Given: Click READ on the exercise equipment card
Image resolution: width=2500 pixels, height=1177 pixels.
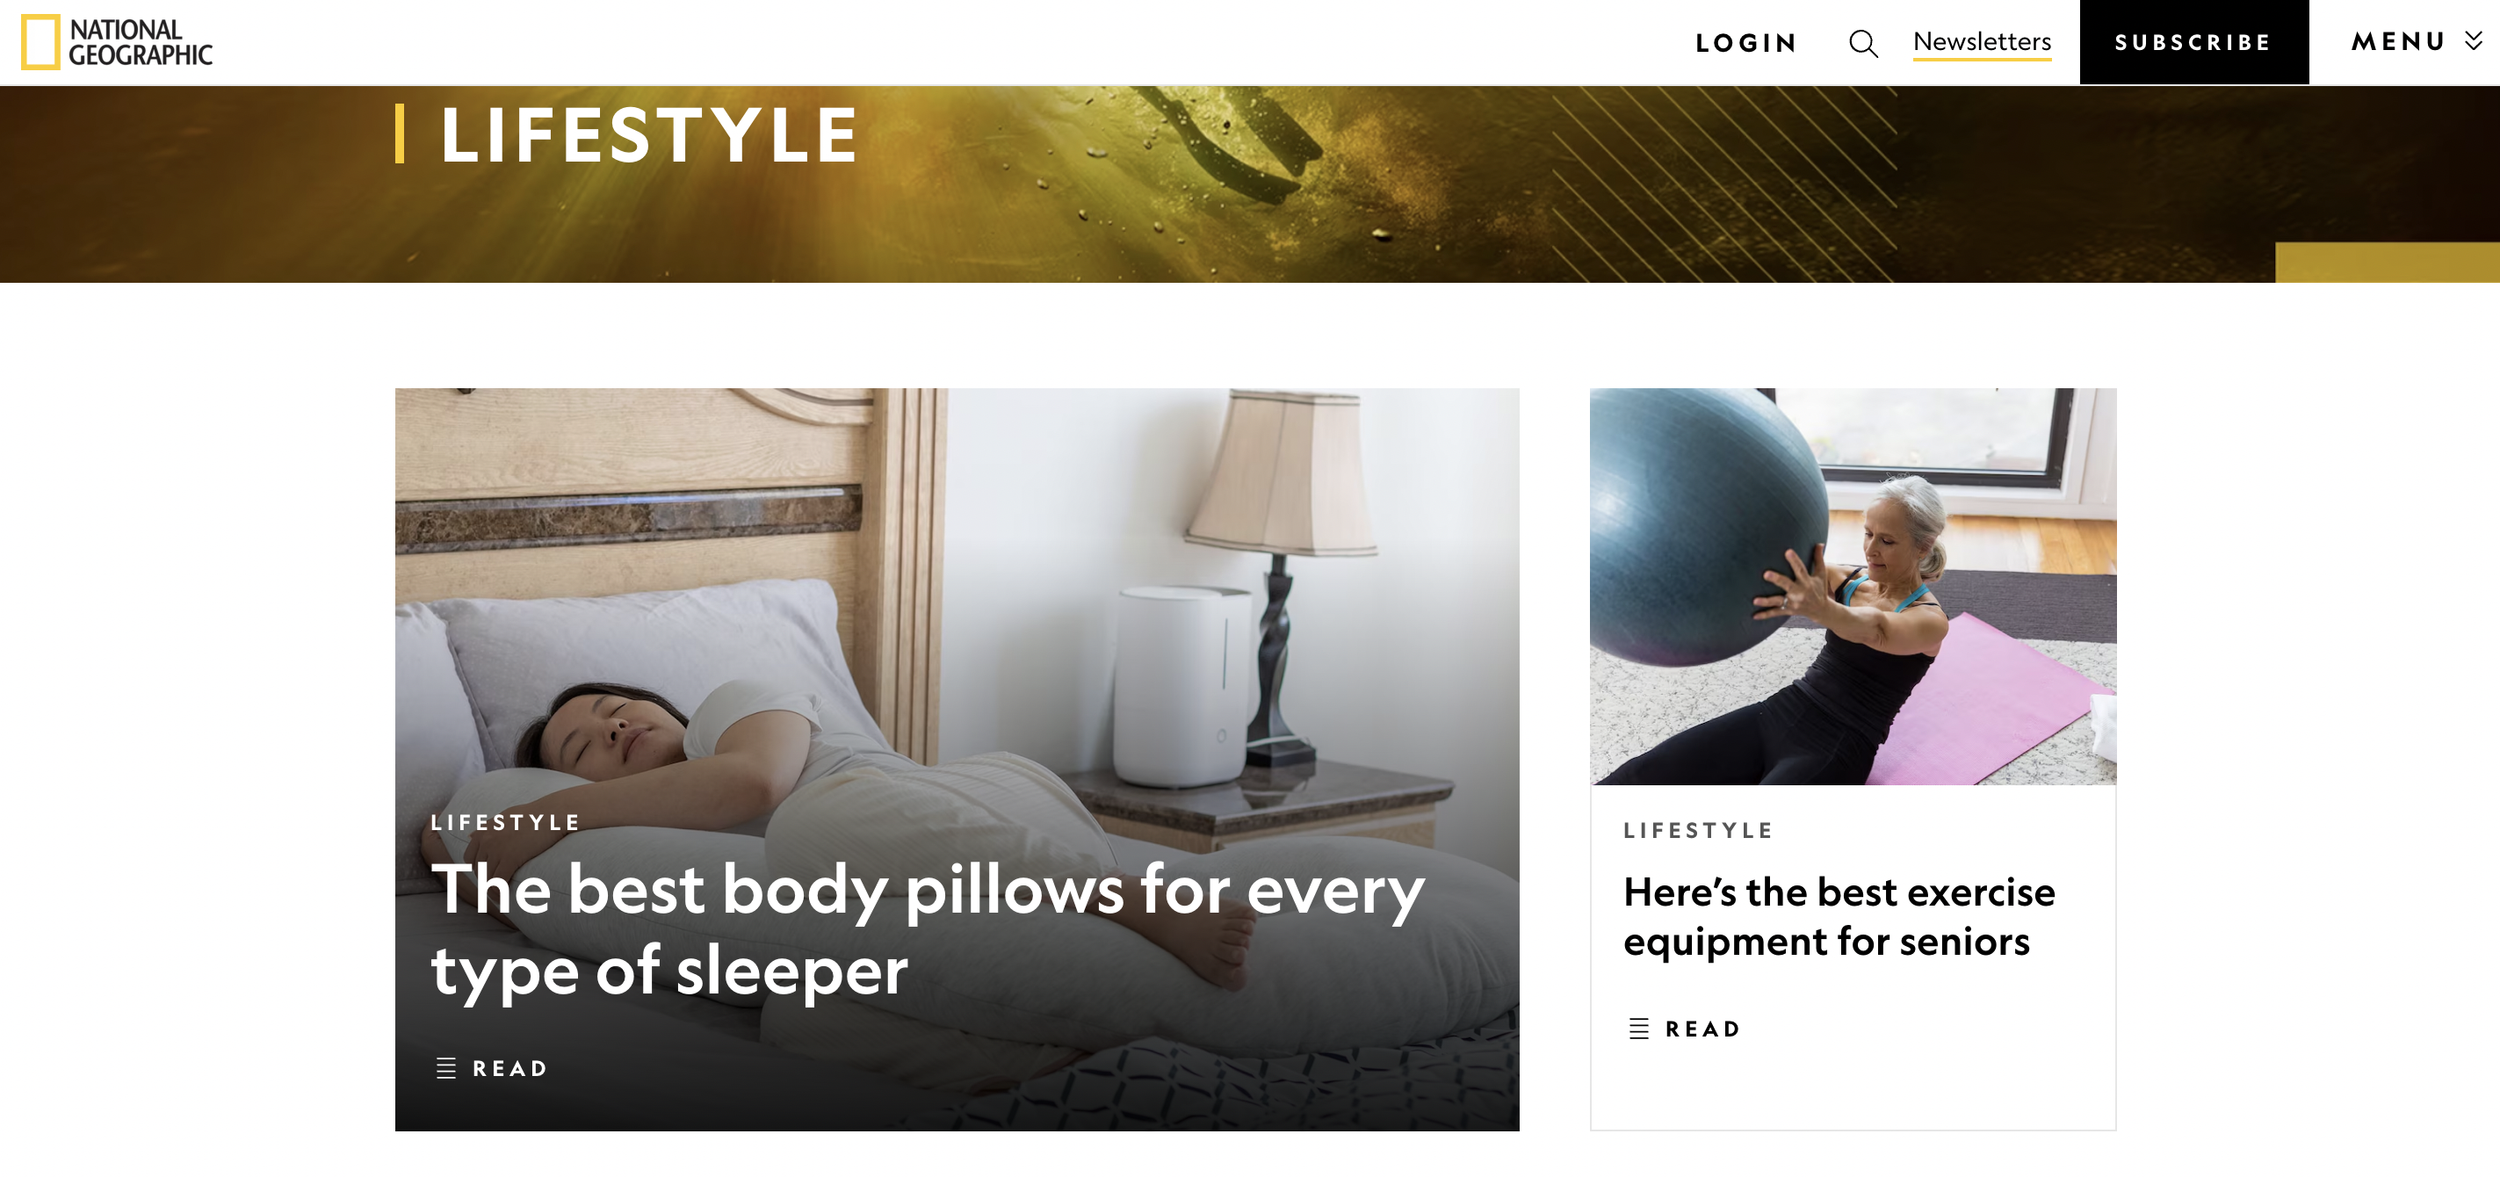Looking at the screenshot, I should pos(1703,1029).
